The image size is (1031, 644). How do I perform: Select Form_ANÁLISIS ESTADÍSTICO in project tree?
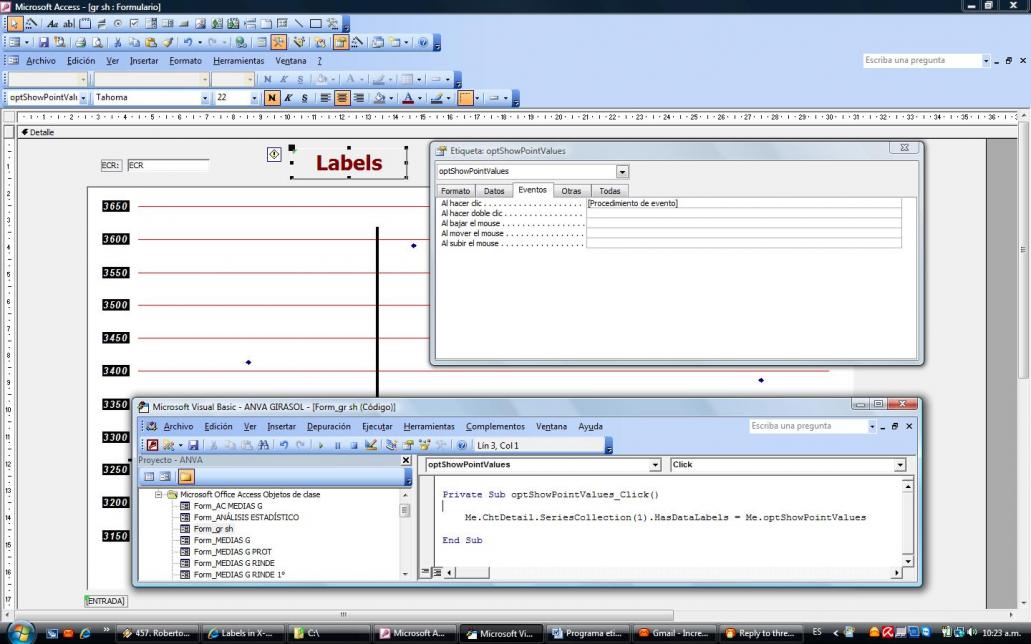click(x=246, y=517)
